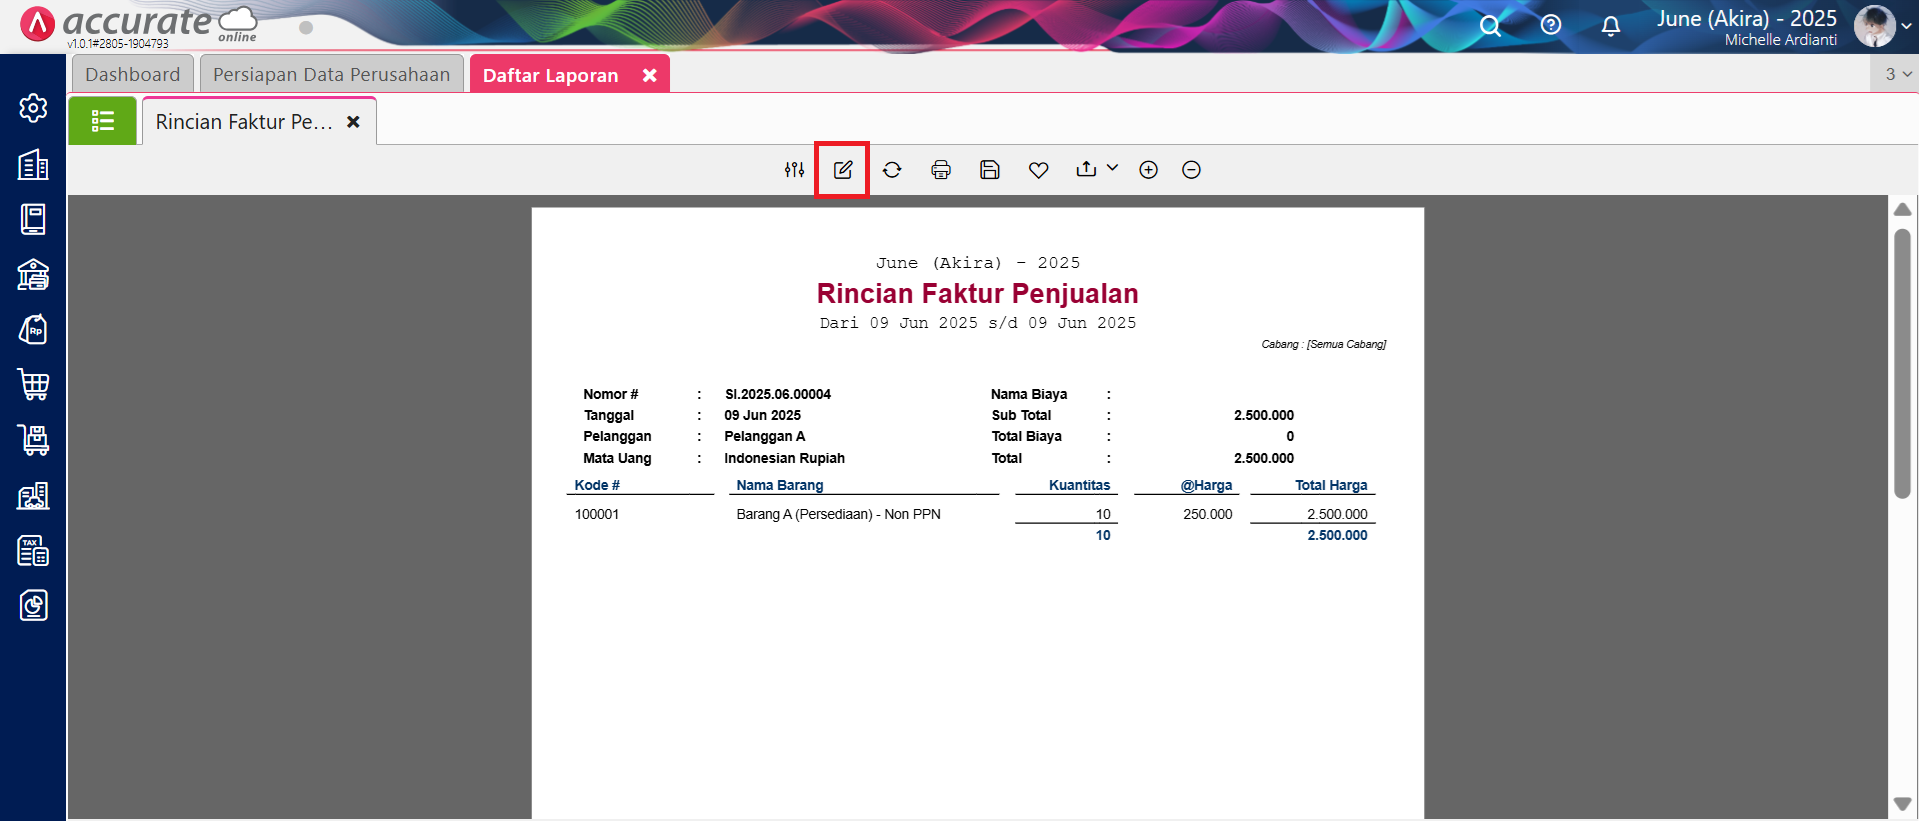Mark report as favorite with heart
Viewport: 1919px width, 821px height.
pos(1039,170)
